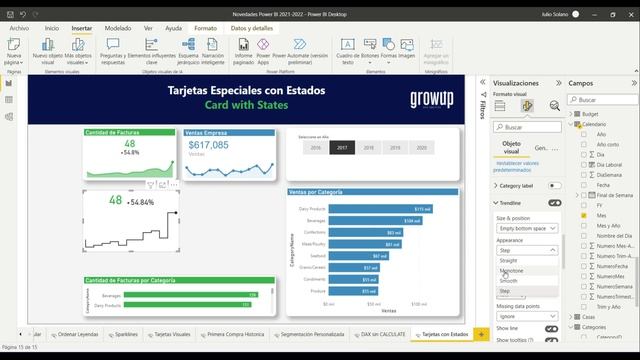The width and height of the screenshot is (640, 360).
Task: Check the Fecha field checkbox
Action: (584, 185)
